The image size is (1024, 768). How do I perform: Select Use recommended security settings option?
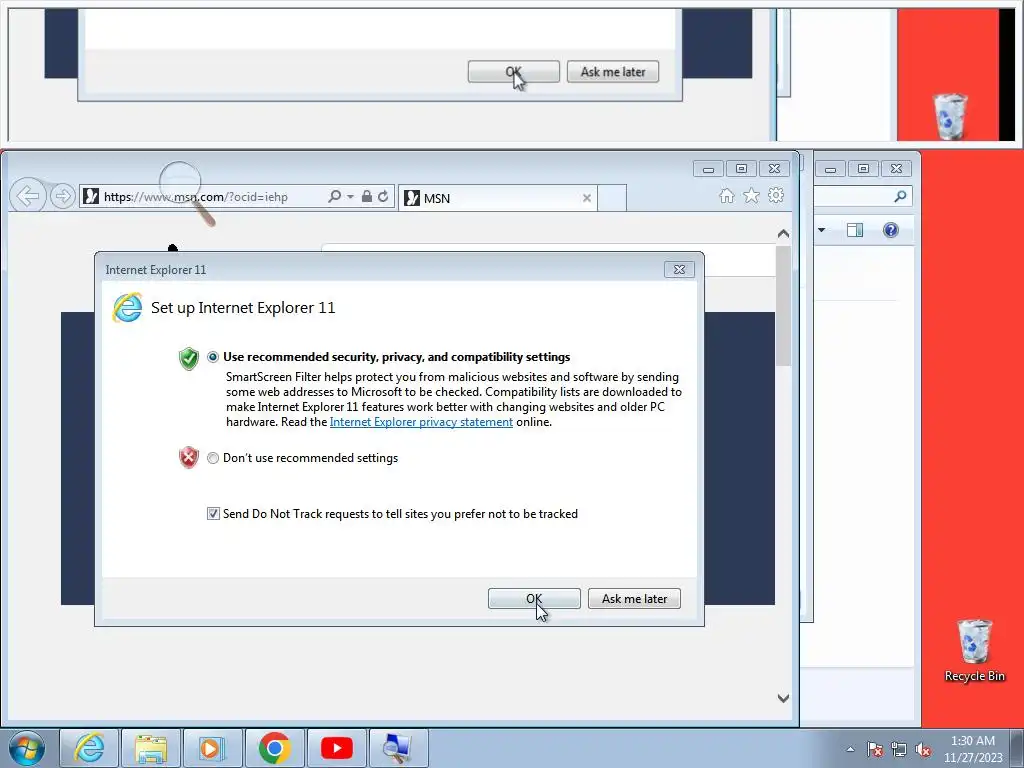tap(213, 357)
